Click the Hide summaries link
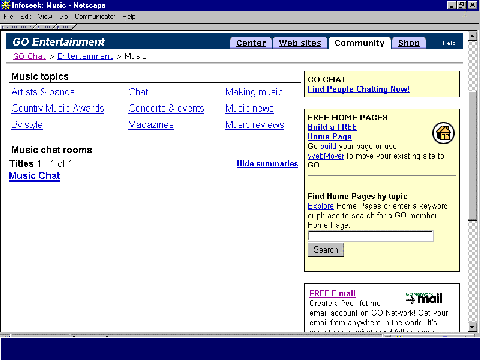Screen dimensions: 480x360 point(267,163)
